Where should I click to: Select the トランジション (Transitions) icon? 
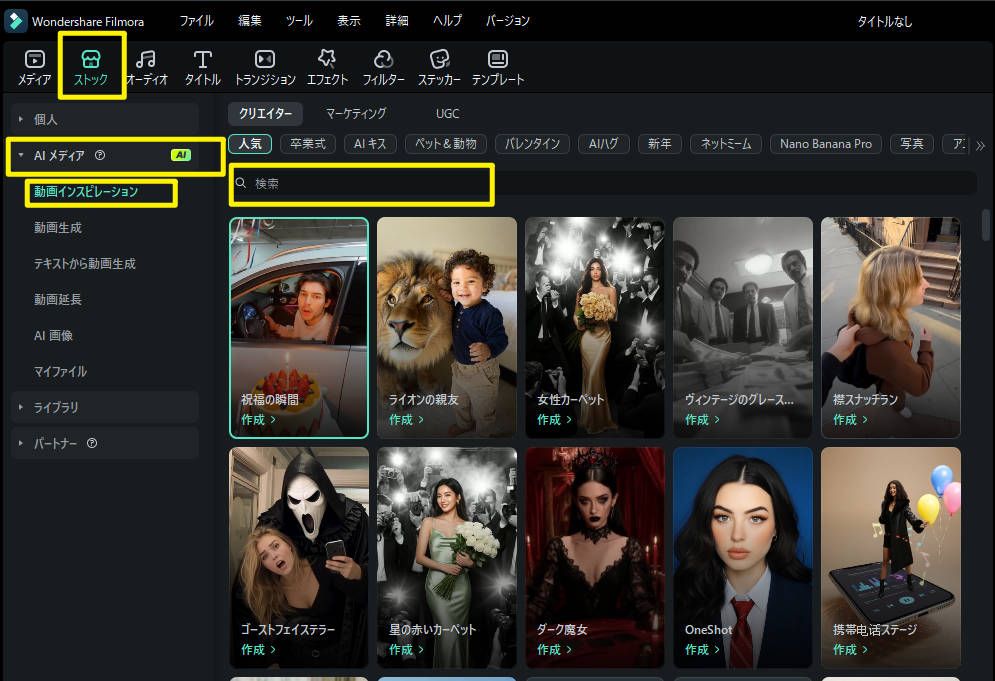tap(265, 67)
